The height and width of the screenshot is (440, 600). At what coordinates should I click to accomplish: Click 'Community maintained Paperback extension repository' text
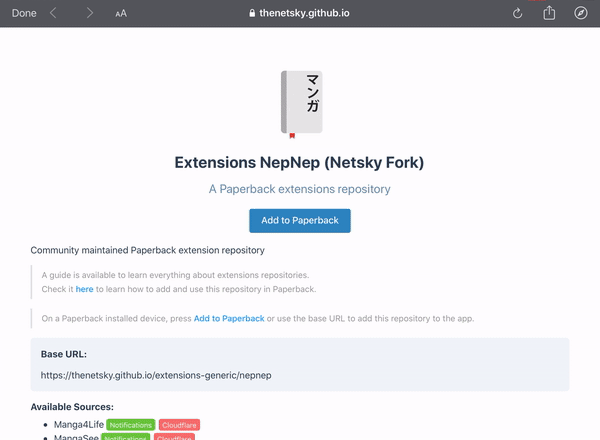[x=147, y=250]
